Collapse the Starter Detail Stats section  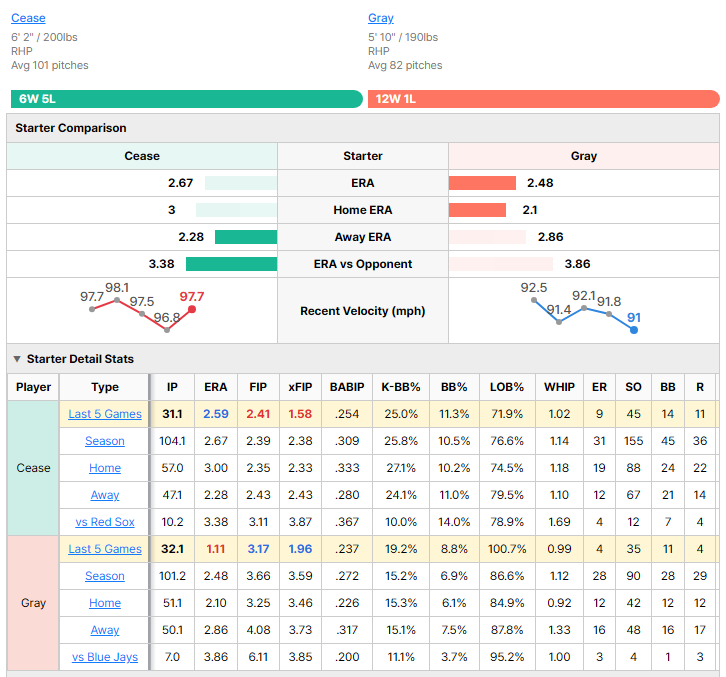coord(17,359)
